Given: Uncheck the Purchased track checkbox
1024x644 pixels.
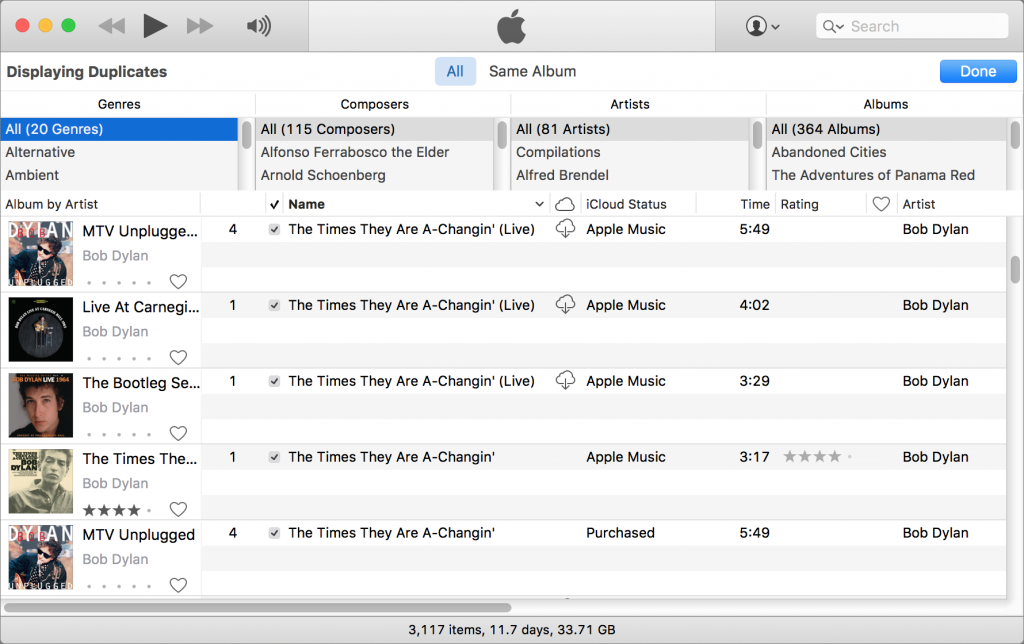Looking at the screenshot, I should click(x=274, y=533).
